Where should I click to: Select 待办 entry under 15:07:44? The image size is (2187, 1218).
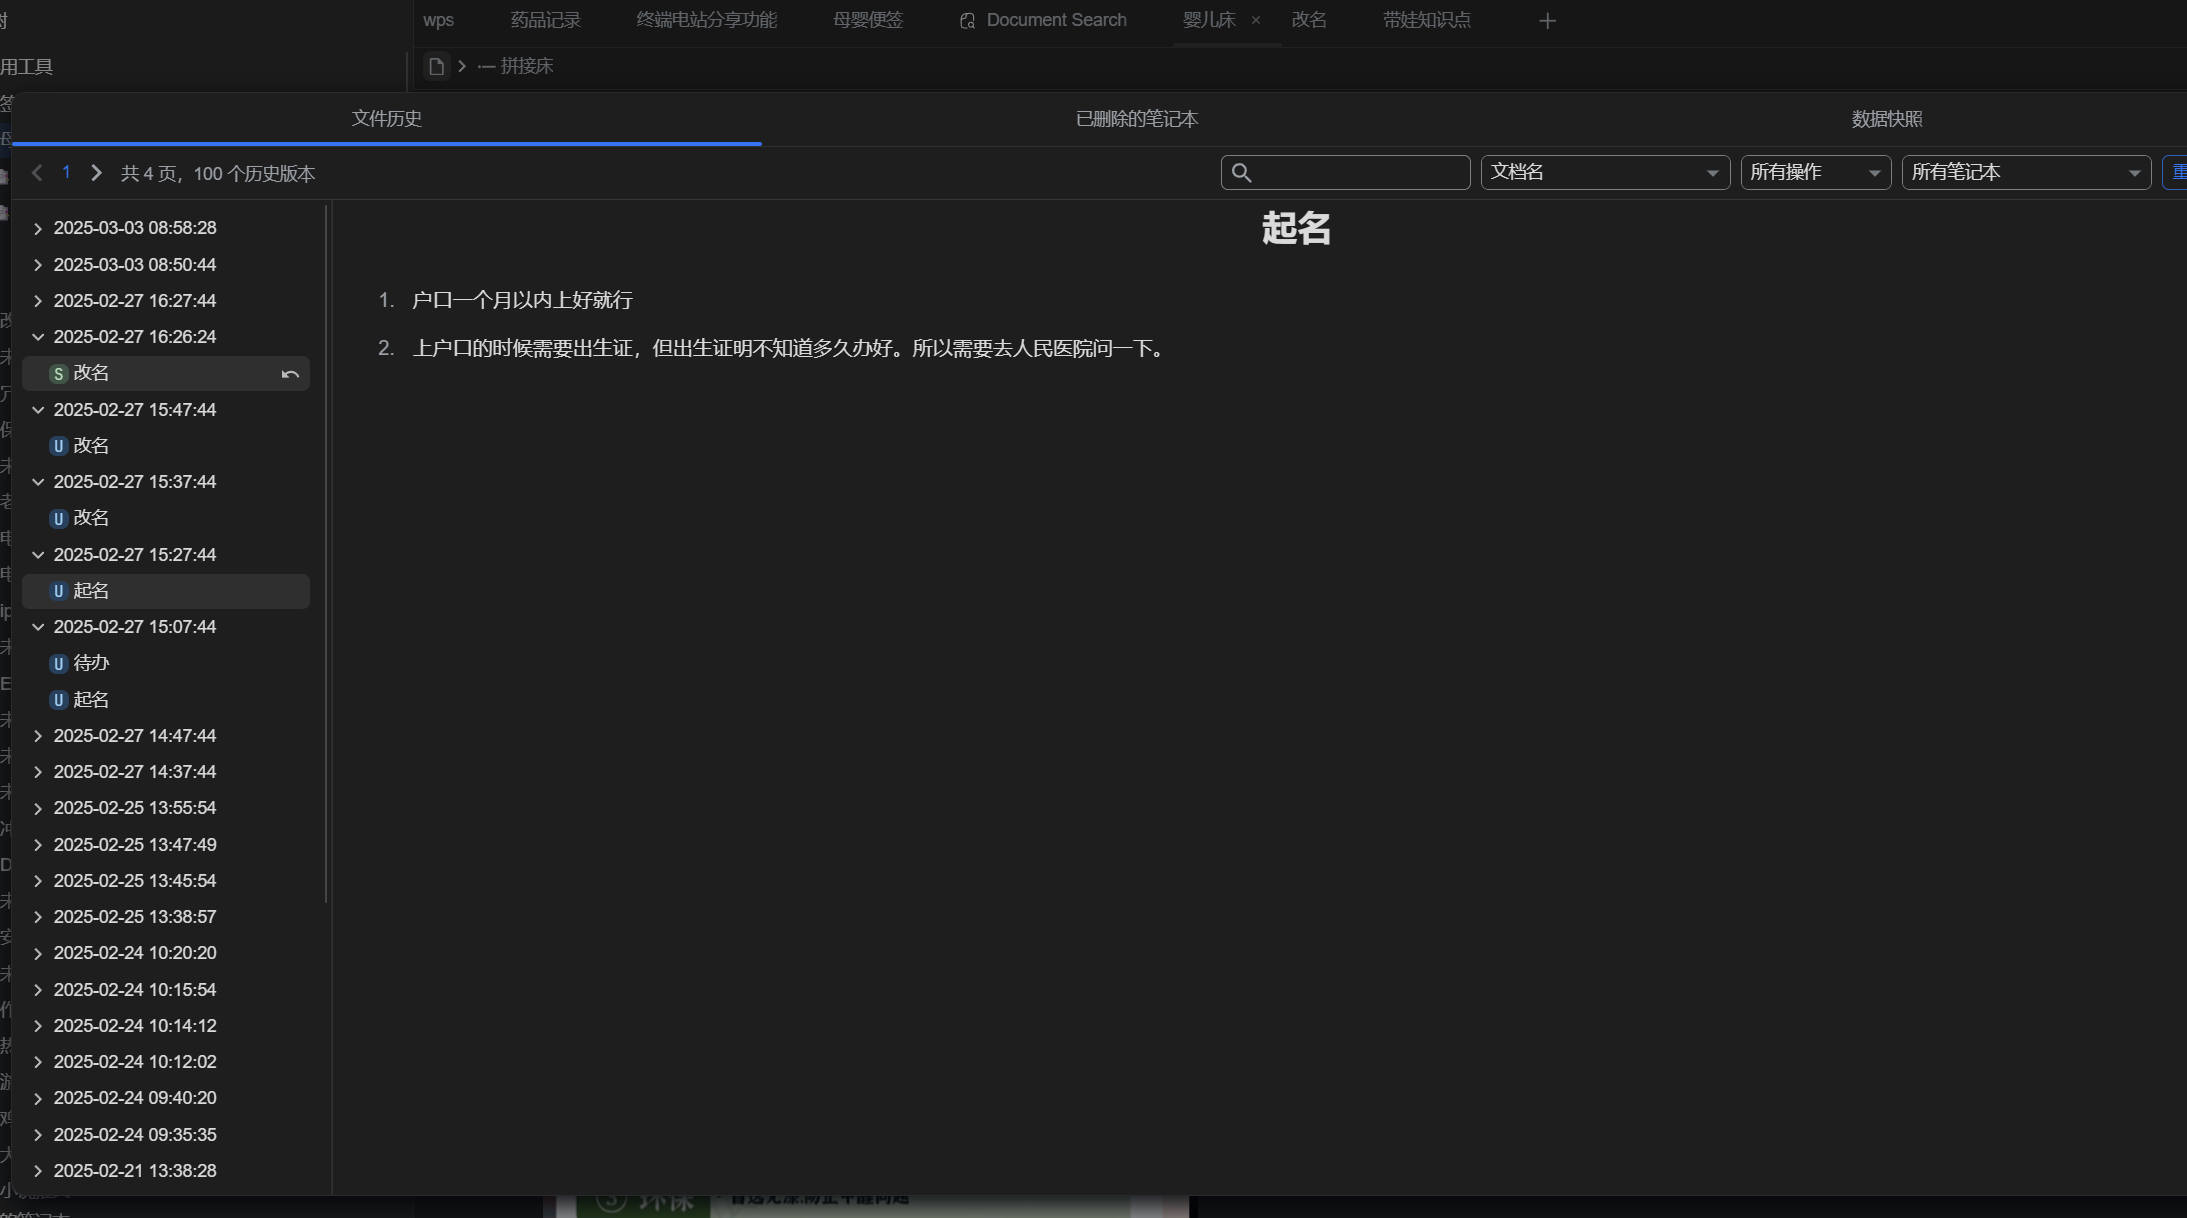[x=91, y=663]
